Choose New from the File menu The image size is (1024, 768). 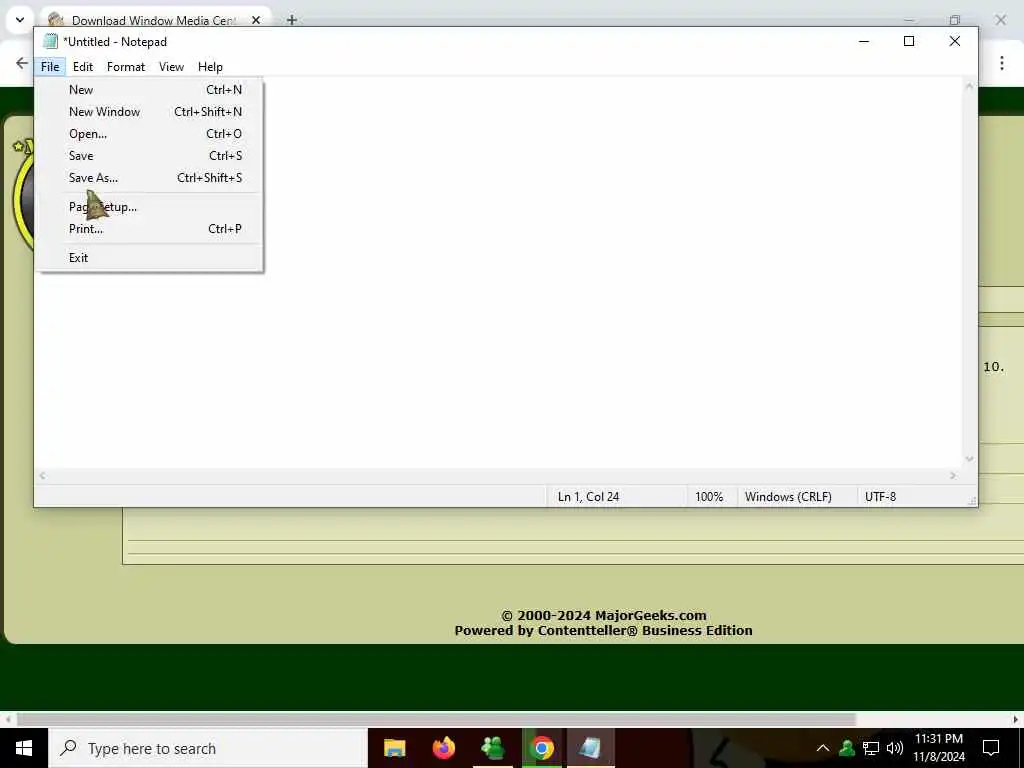coord(151,89)
